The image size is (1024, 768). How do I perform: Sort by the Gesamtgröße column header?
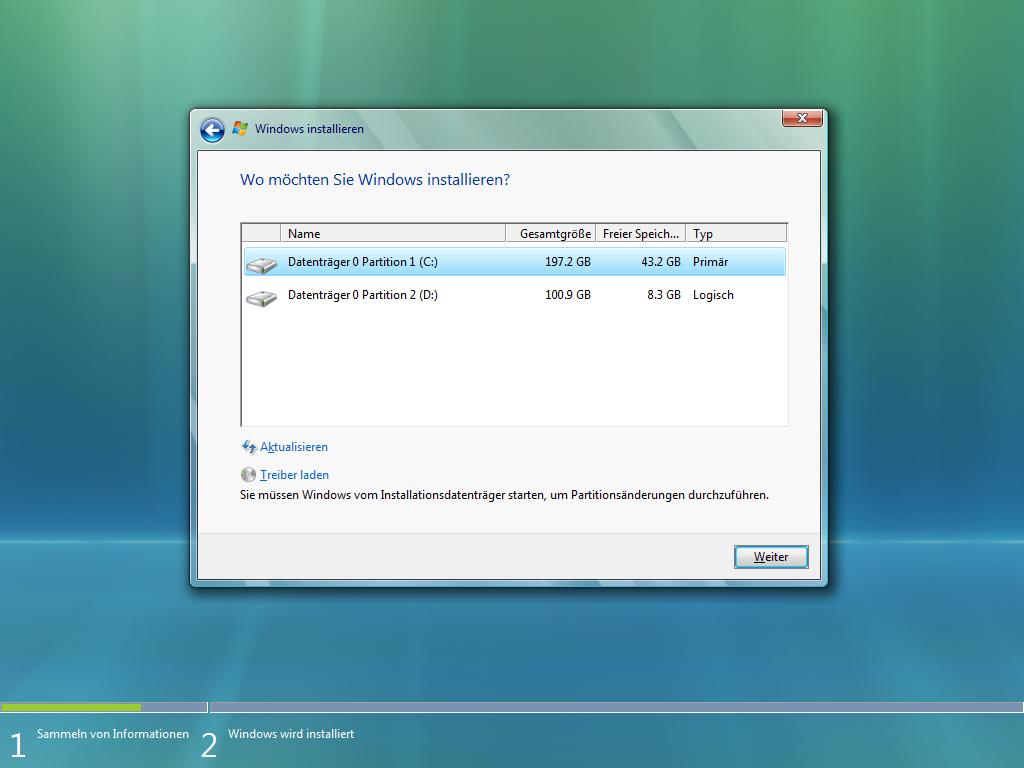click(x=551, y=233)
